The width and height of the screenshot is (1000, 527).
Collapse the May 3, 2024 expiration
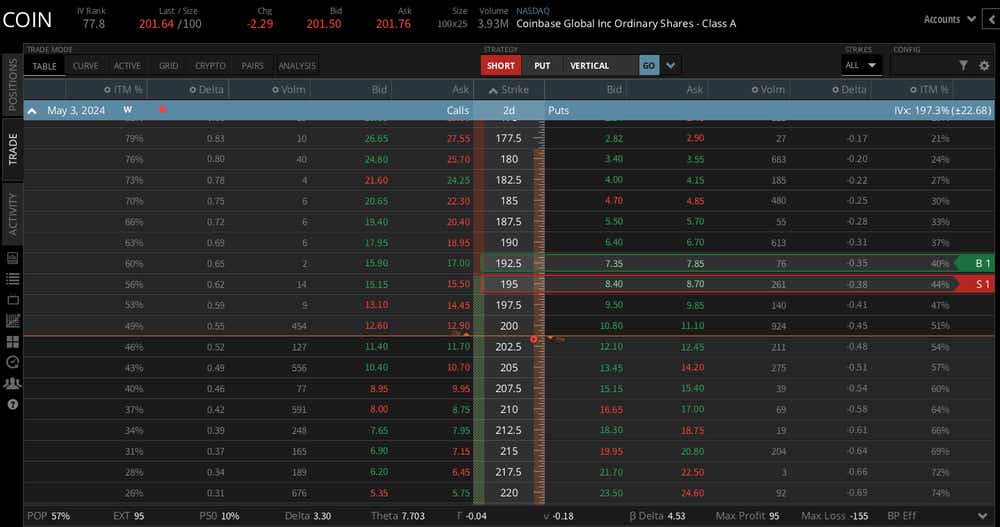click(32, 110)
